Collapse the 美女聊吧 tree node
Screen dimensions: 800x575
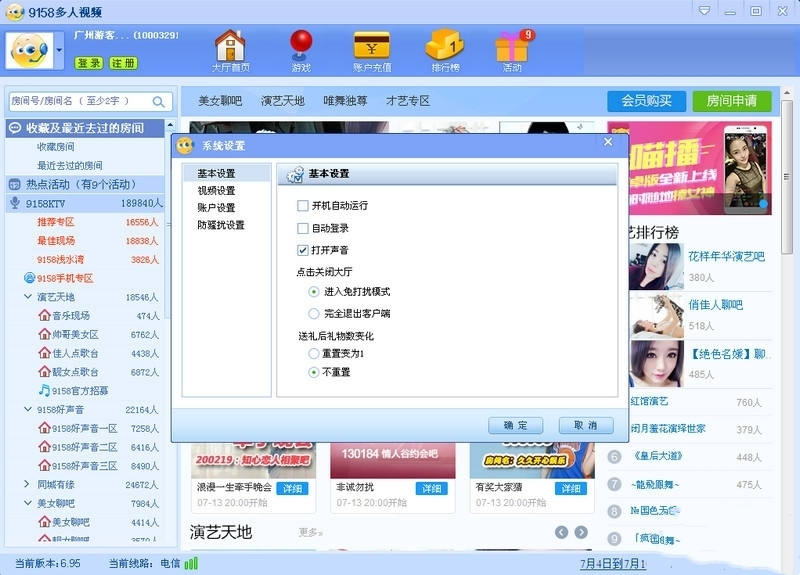(x=28, y=503)
